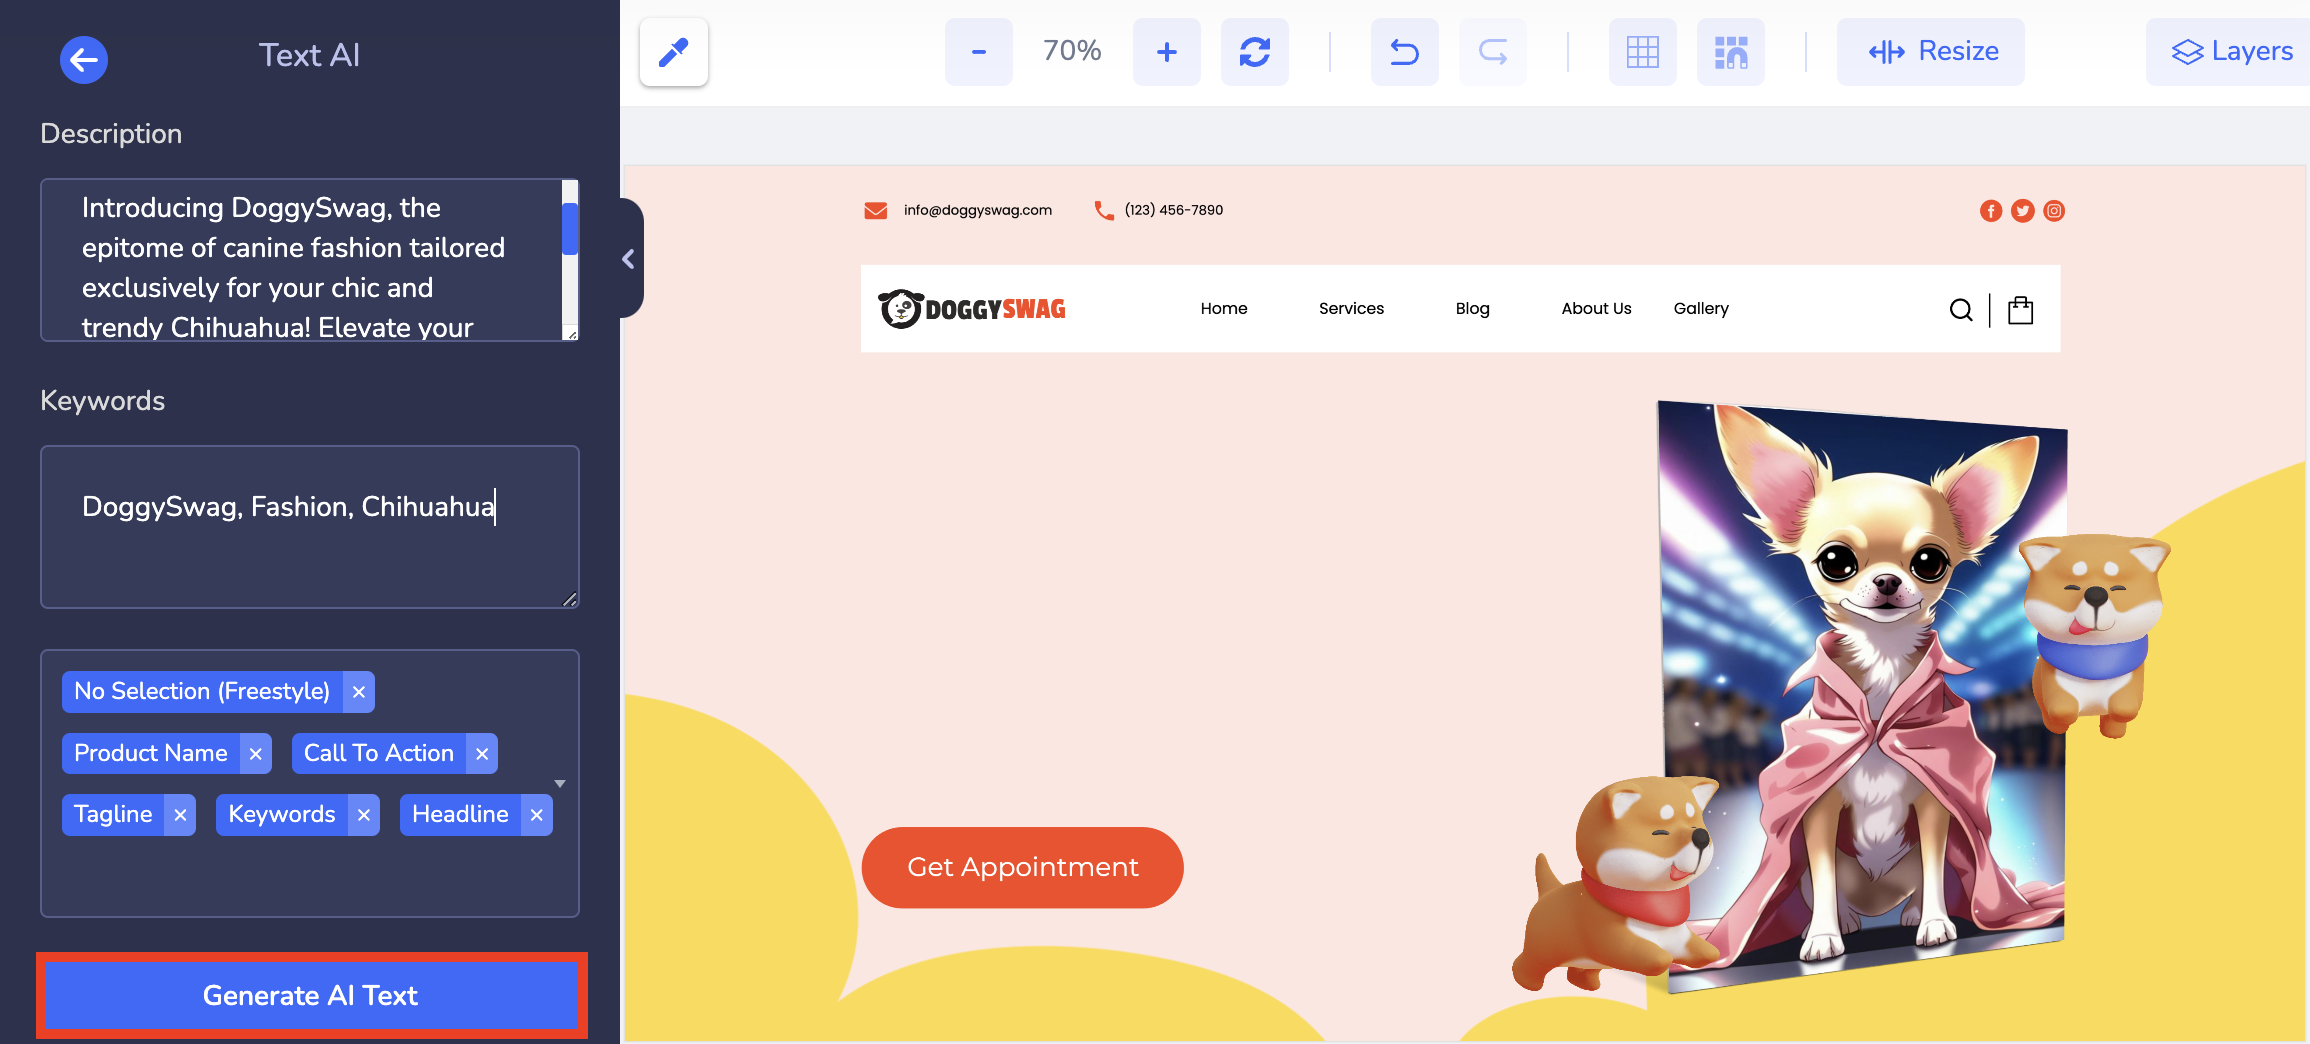Image resolution: width=2310 pixels, height=1044 pixels.
Task: Expand more text type options with the chevron
Action: (559, 783)
